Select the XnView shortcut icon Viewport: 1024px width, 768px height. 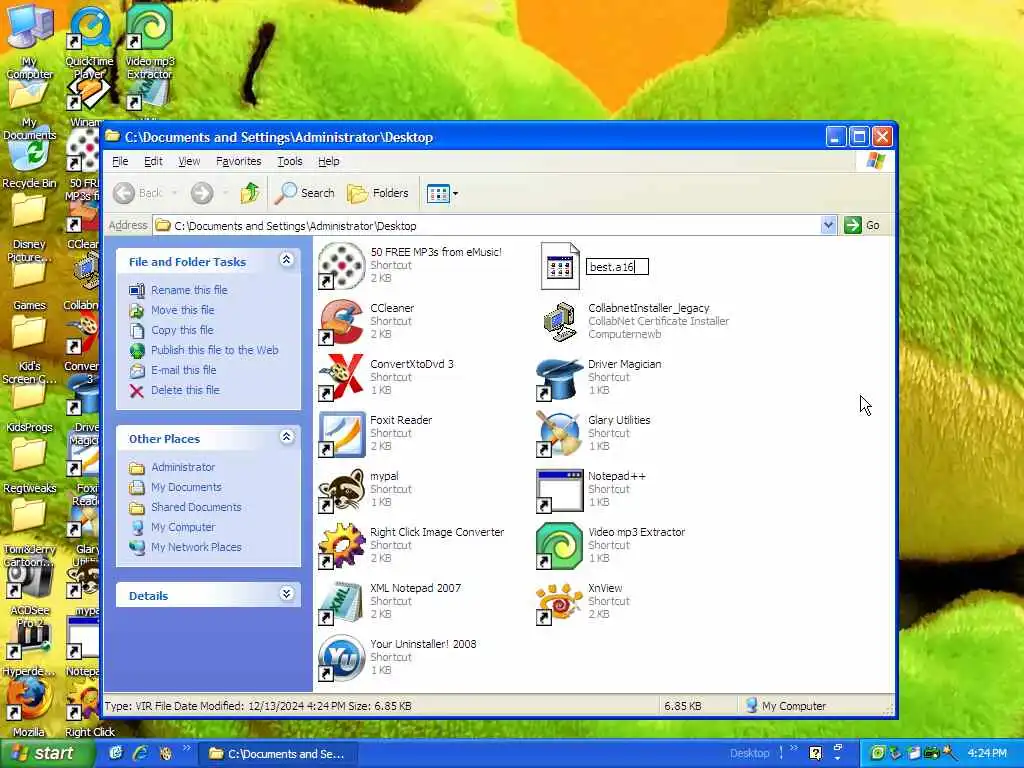[559, 602]
